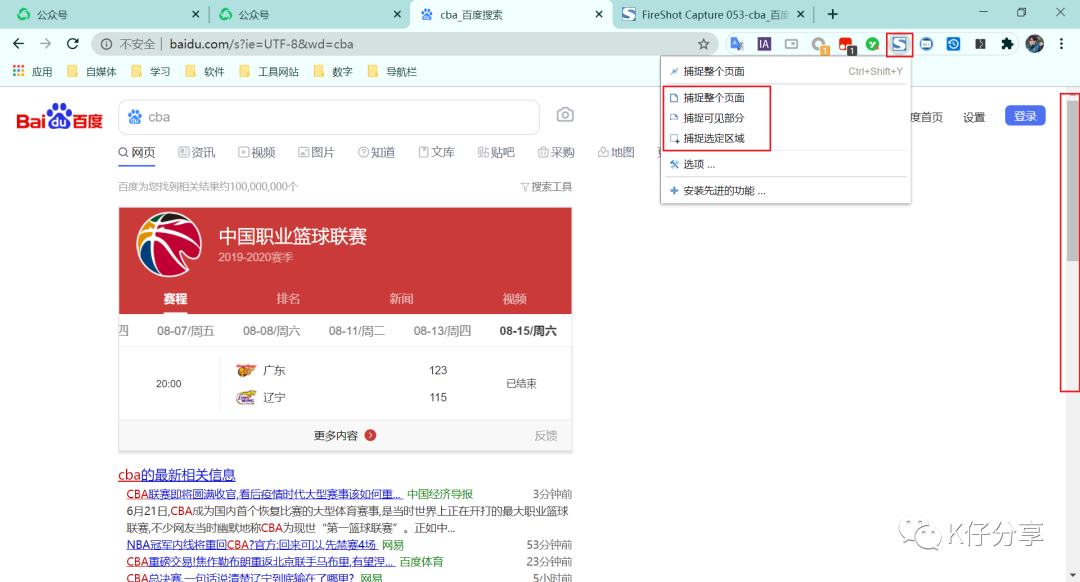Switch to the first 公众号 browser tab
Viewport: 1080px width, 582px height.
[x=109, y=14]
